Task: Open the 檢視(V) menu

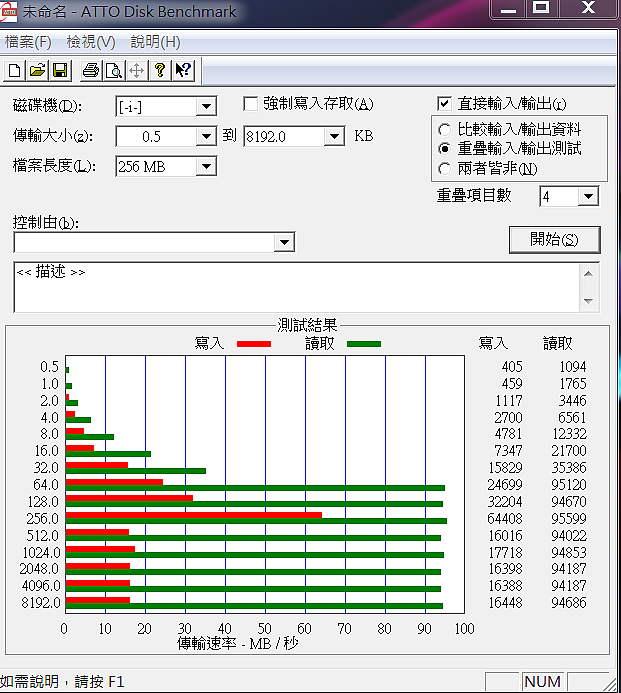Action: [91, 42]
